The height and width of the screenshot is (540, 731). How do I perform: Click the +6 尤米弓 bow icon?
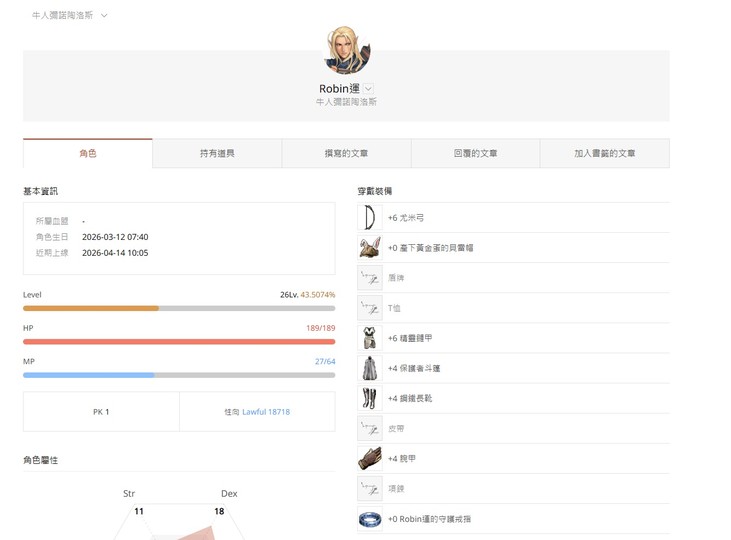369,217
